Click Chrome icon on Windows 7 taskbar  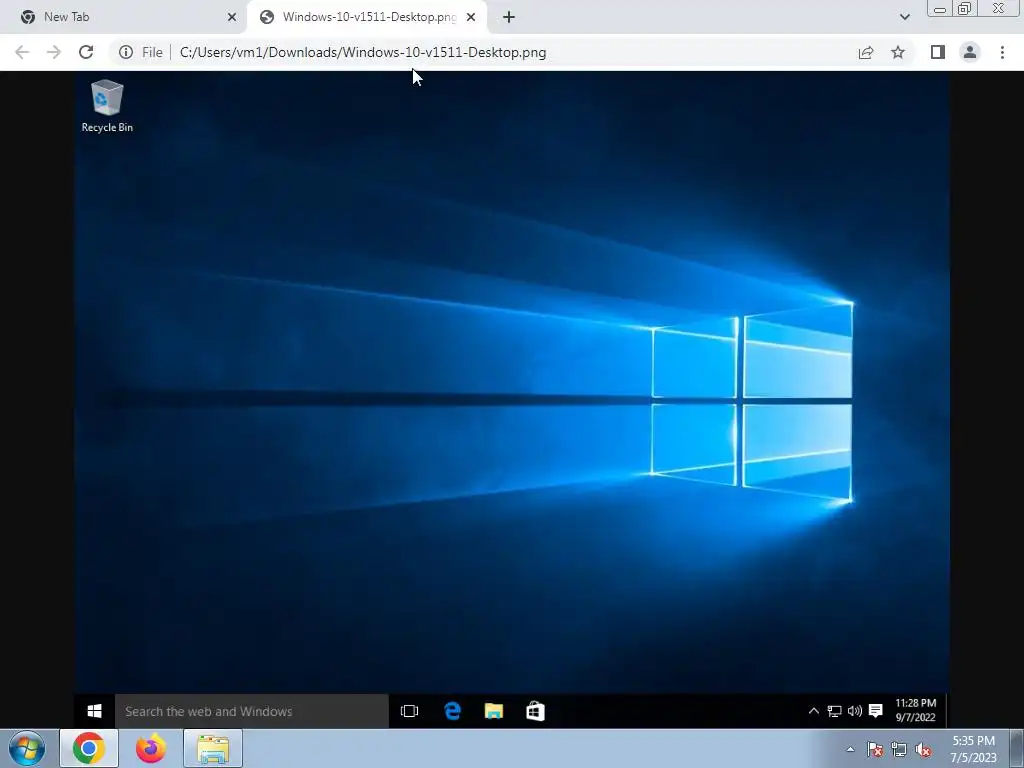click(89, 748)
